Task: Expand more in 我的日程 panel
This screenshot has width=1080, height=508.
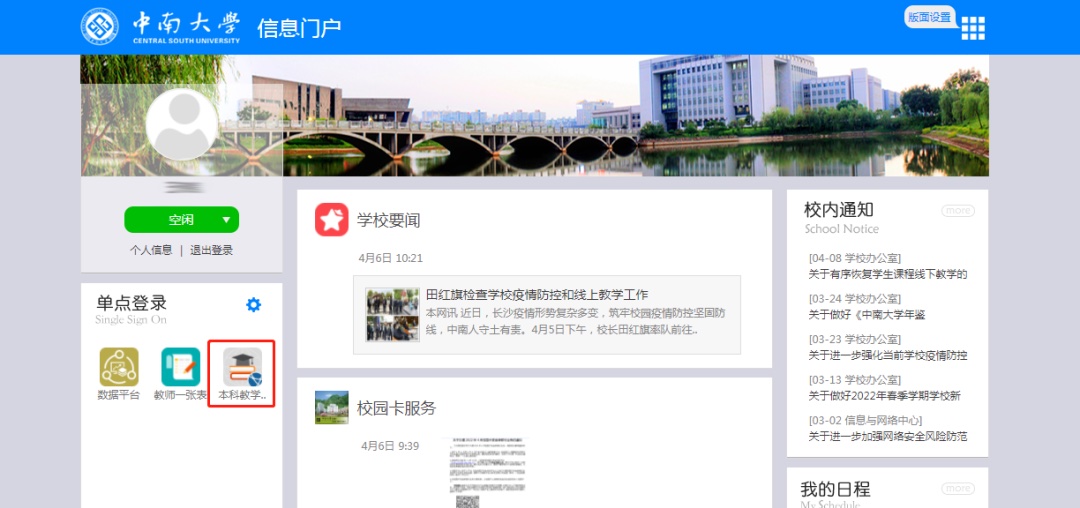Action: coord(957,489)
